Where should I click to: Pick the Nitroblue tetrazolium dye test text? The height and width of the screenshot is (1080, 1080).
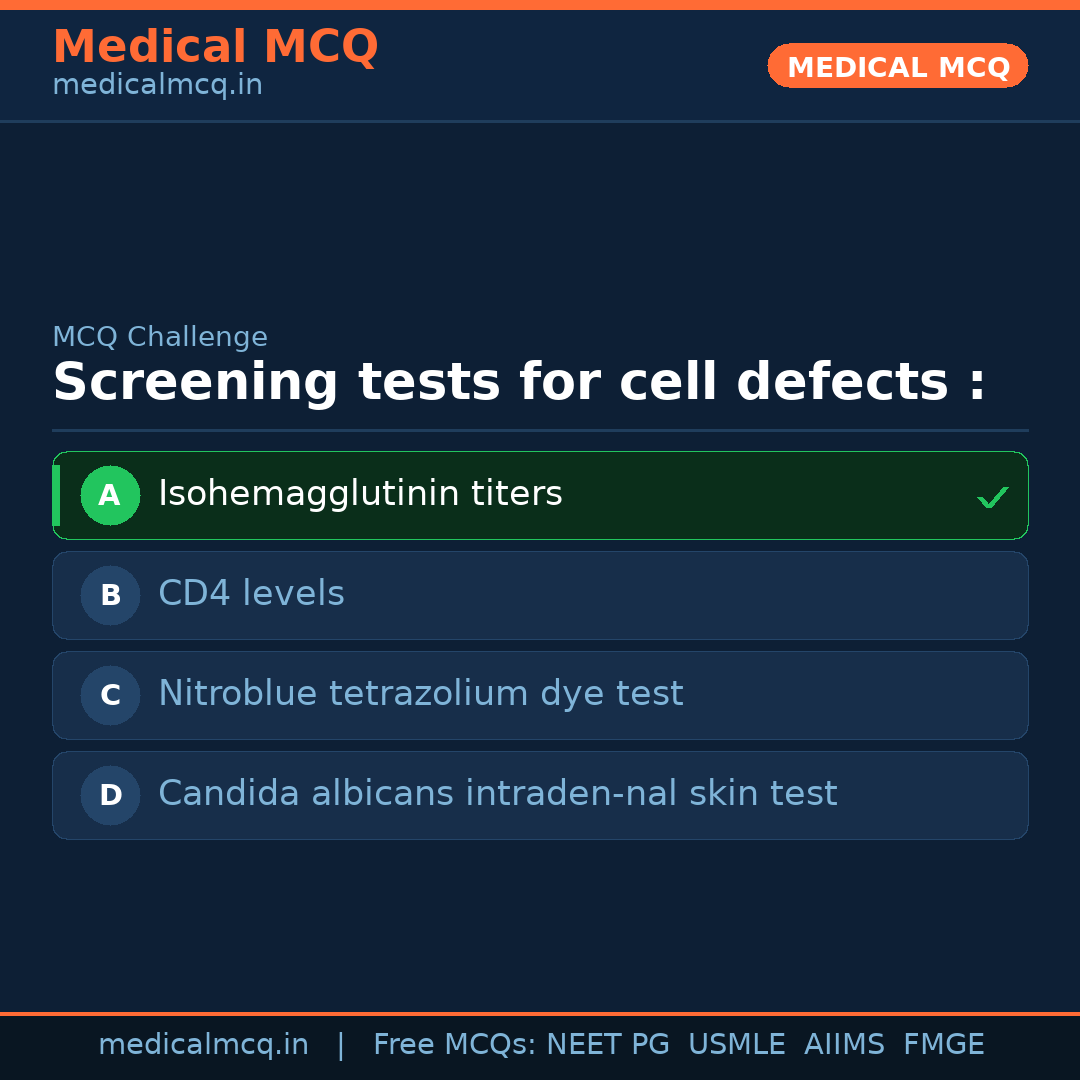[420, 694]
